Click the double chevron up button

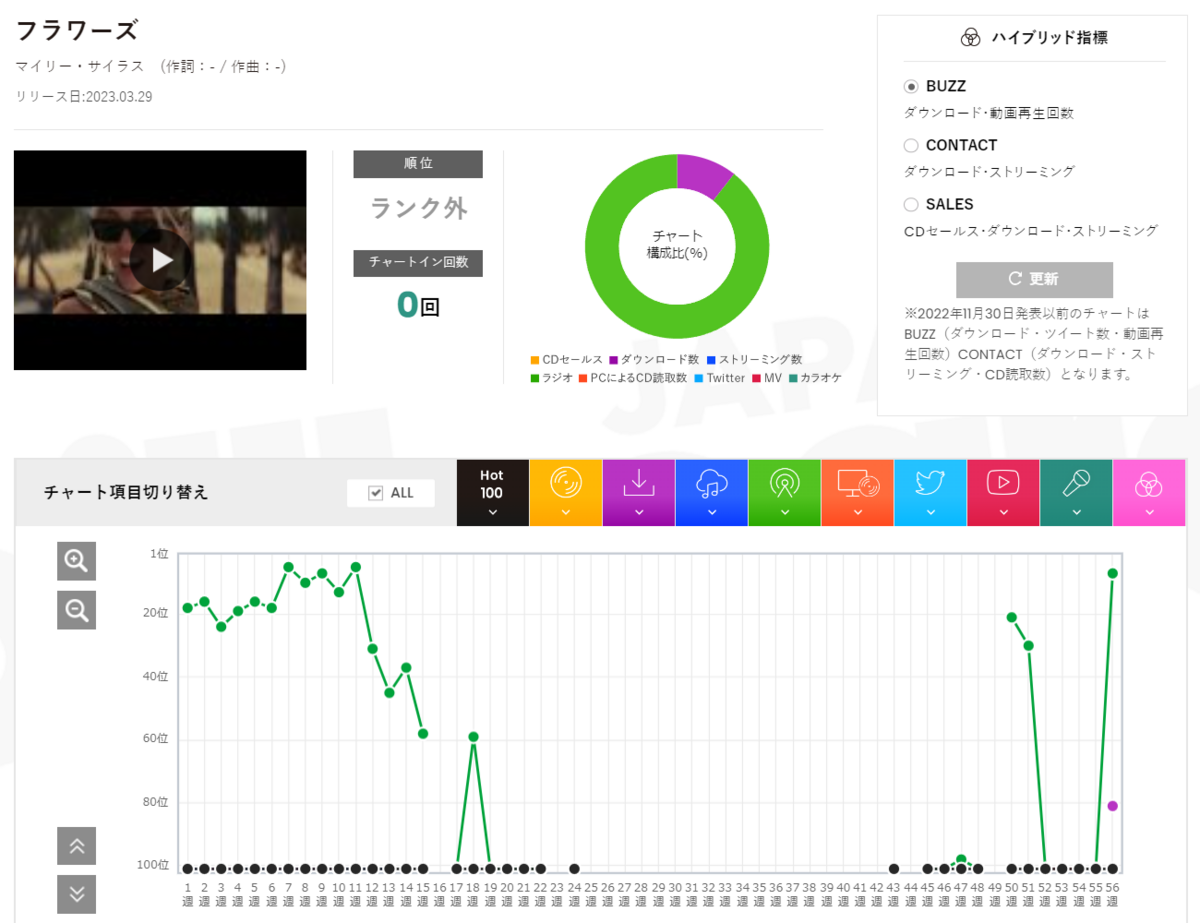tap(76, 846)
